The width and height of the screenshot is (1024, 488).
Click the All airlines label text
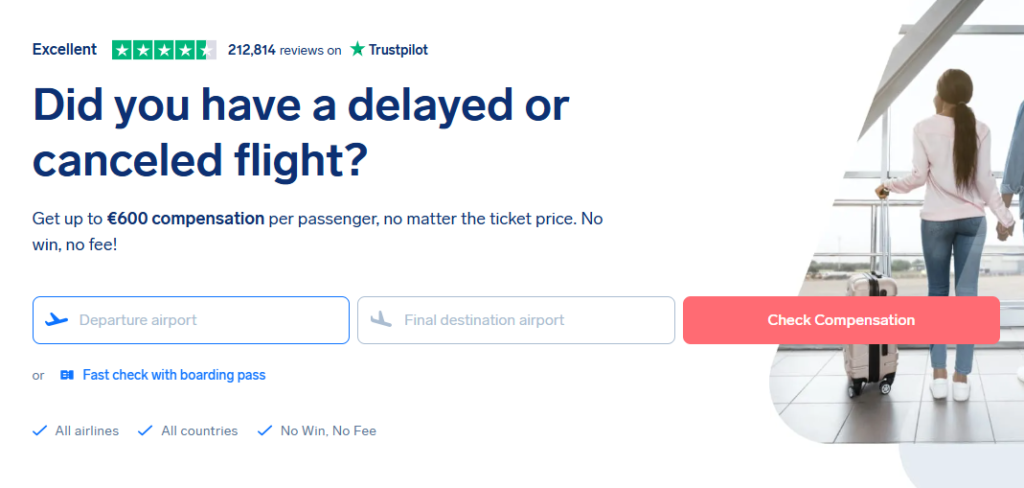(87, 431)
